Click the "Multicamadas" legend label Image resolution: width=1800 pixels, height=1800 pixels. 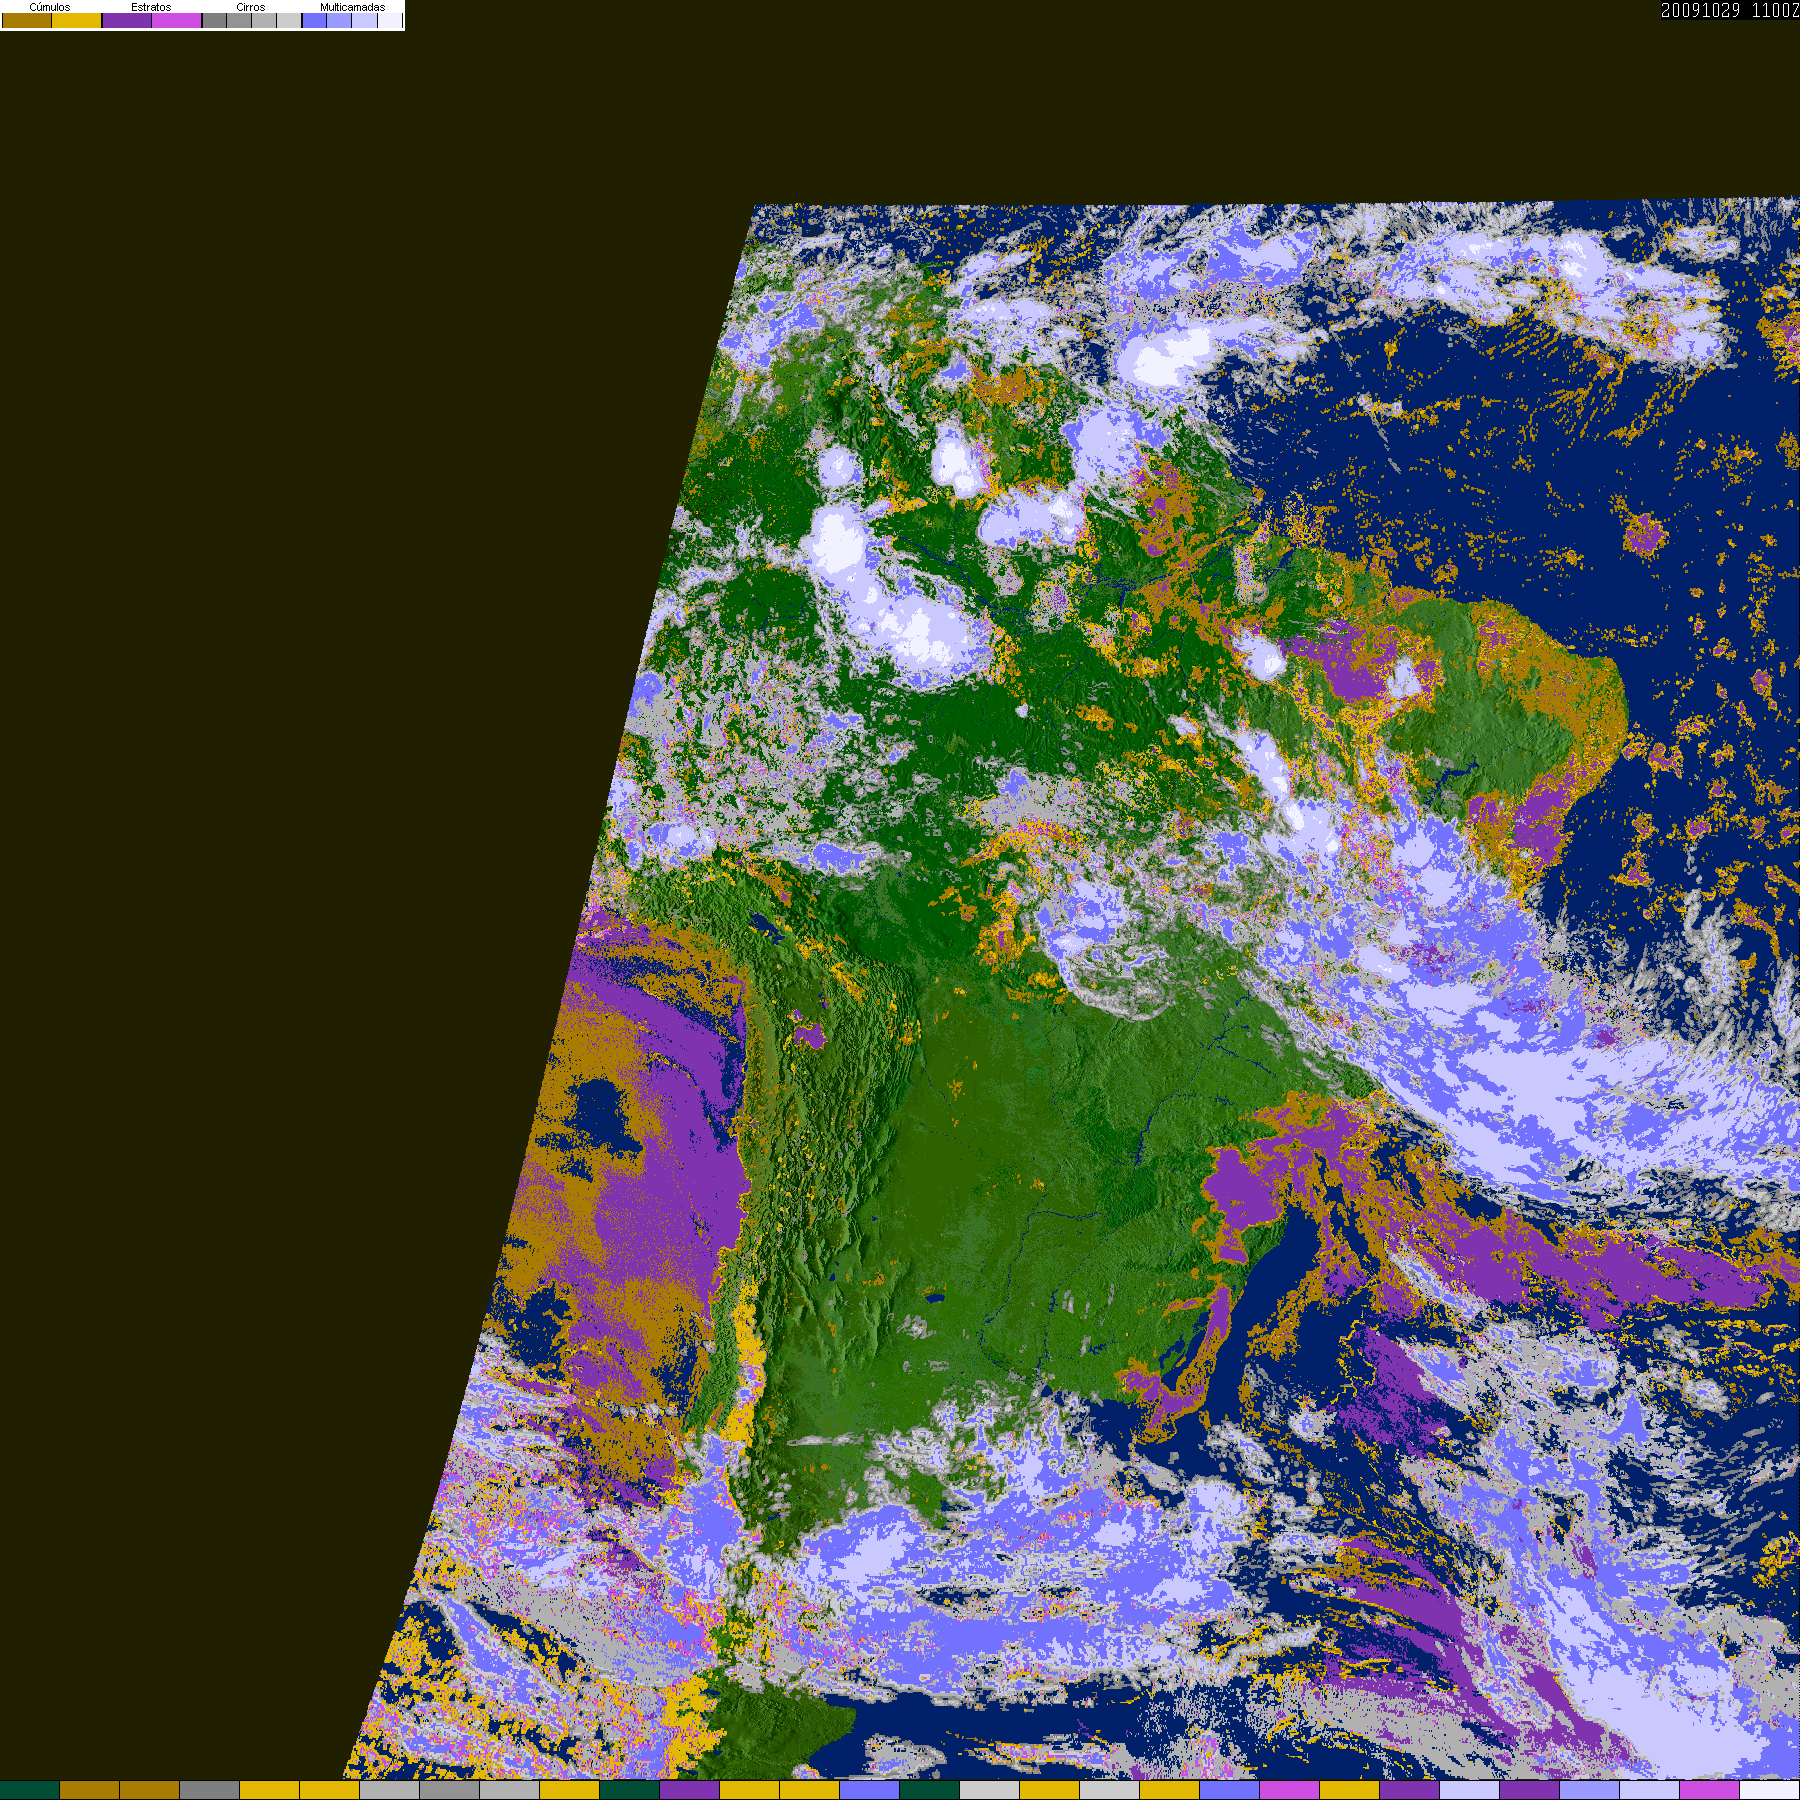[352, 7]
